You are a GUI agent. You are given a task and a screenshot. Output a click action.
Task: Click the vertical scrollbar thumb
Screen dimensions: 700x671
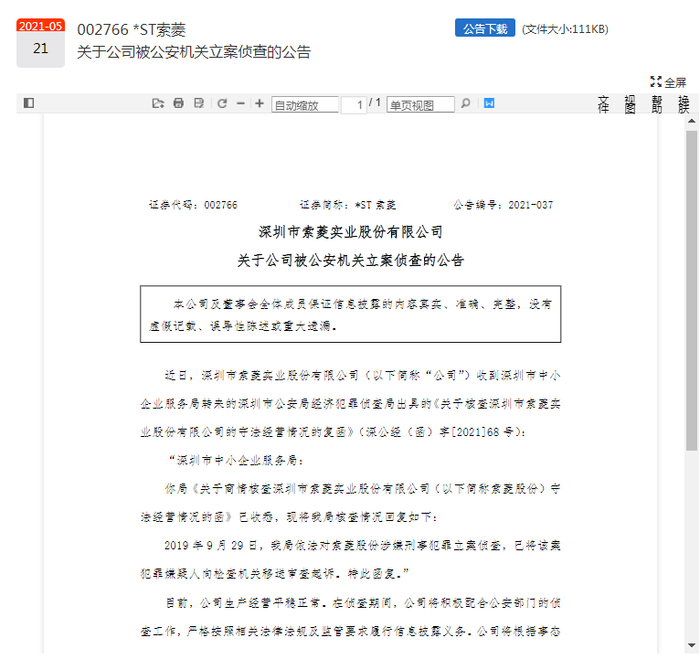pos(692,291)
